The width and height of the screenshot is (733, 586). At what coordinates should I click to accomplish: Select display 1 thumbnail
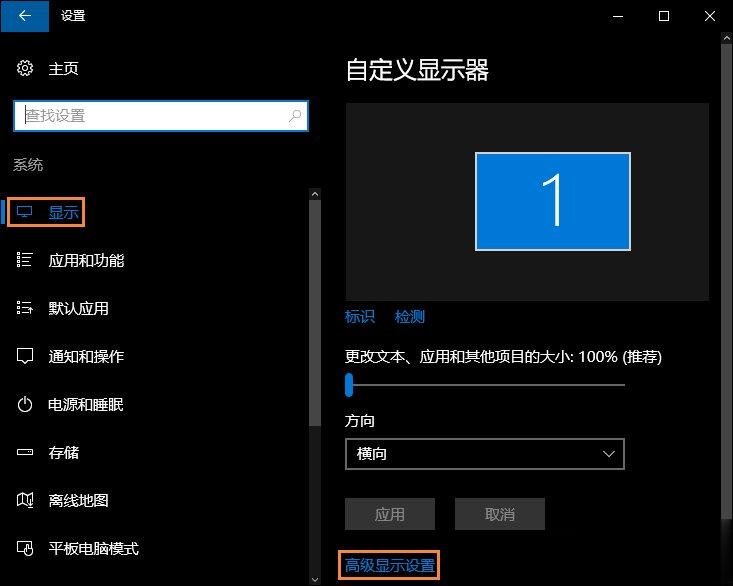[x=553, y=201]
